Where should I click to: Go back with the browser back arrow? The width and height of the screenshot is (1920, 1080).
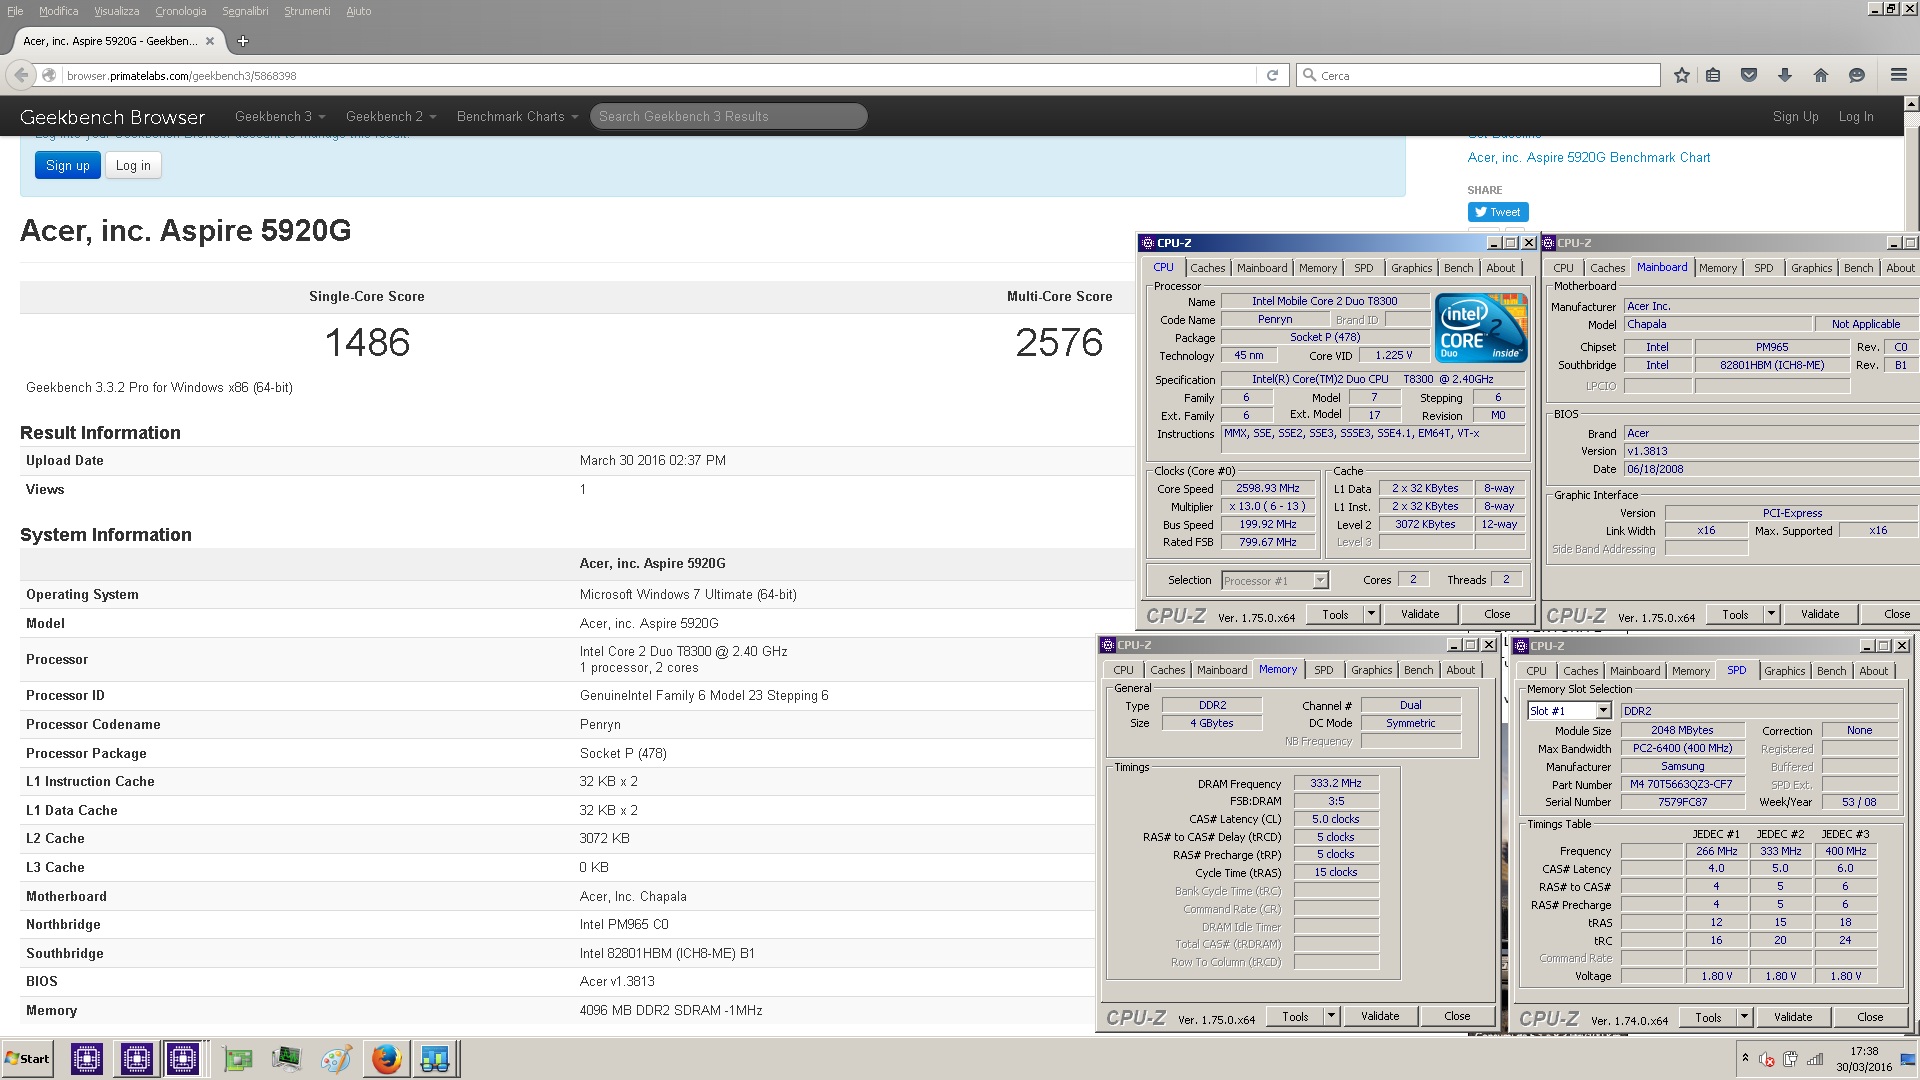coord(20,75)
